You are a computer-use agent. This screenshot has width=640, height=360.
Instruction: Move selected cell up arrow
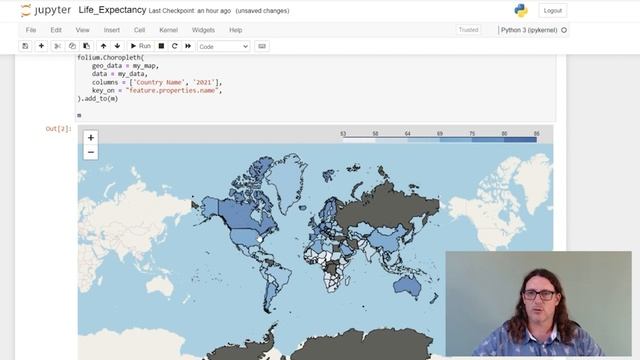point(103,46)
